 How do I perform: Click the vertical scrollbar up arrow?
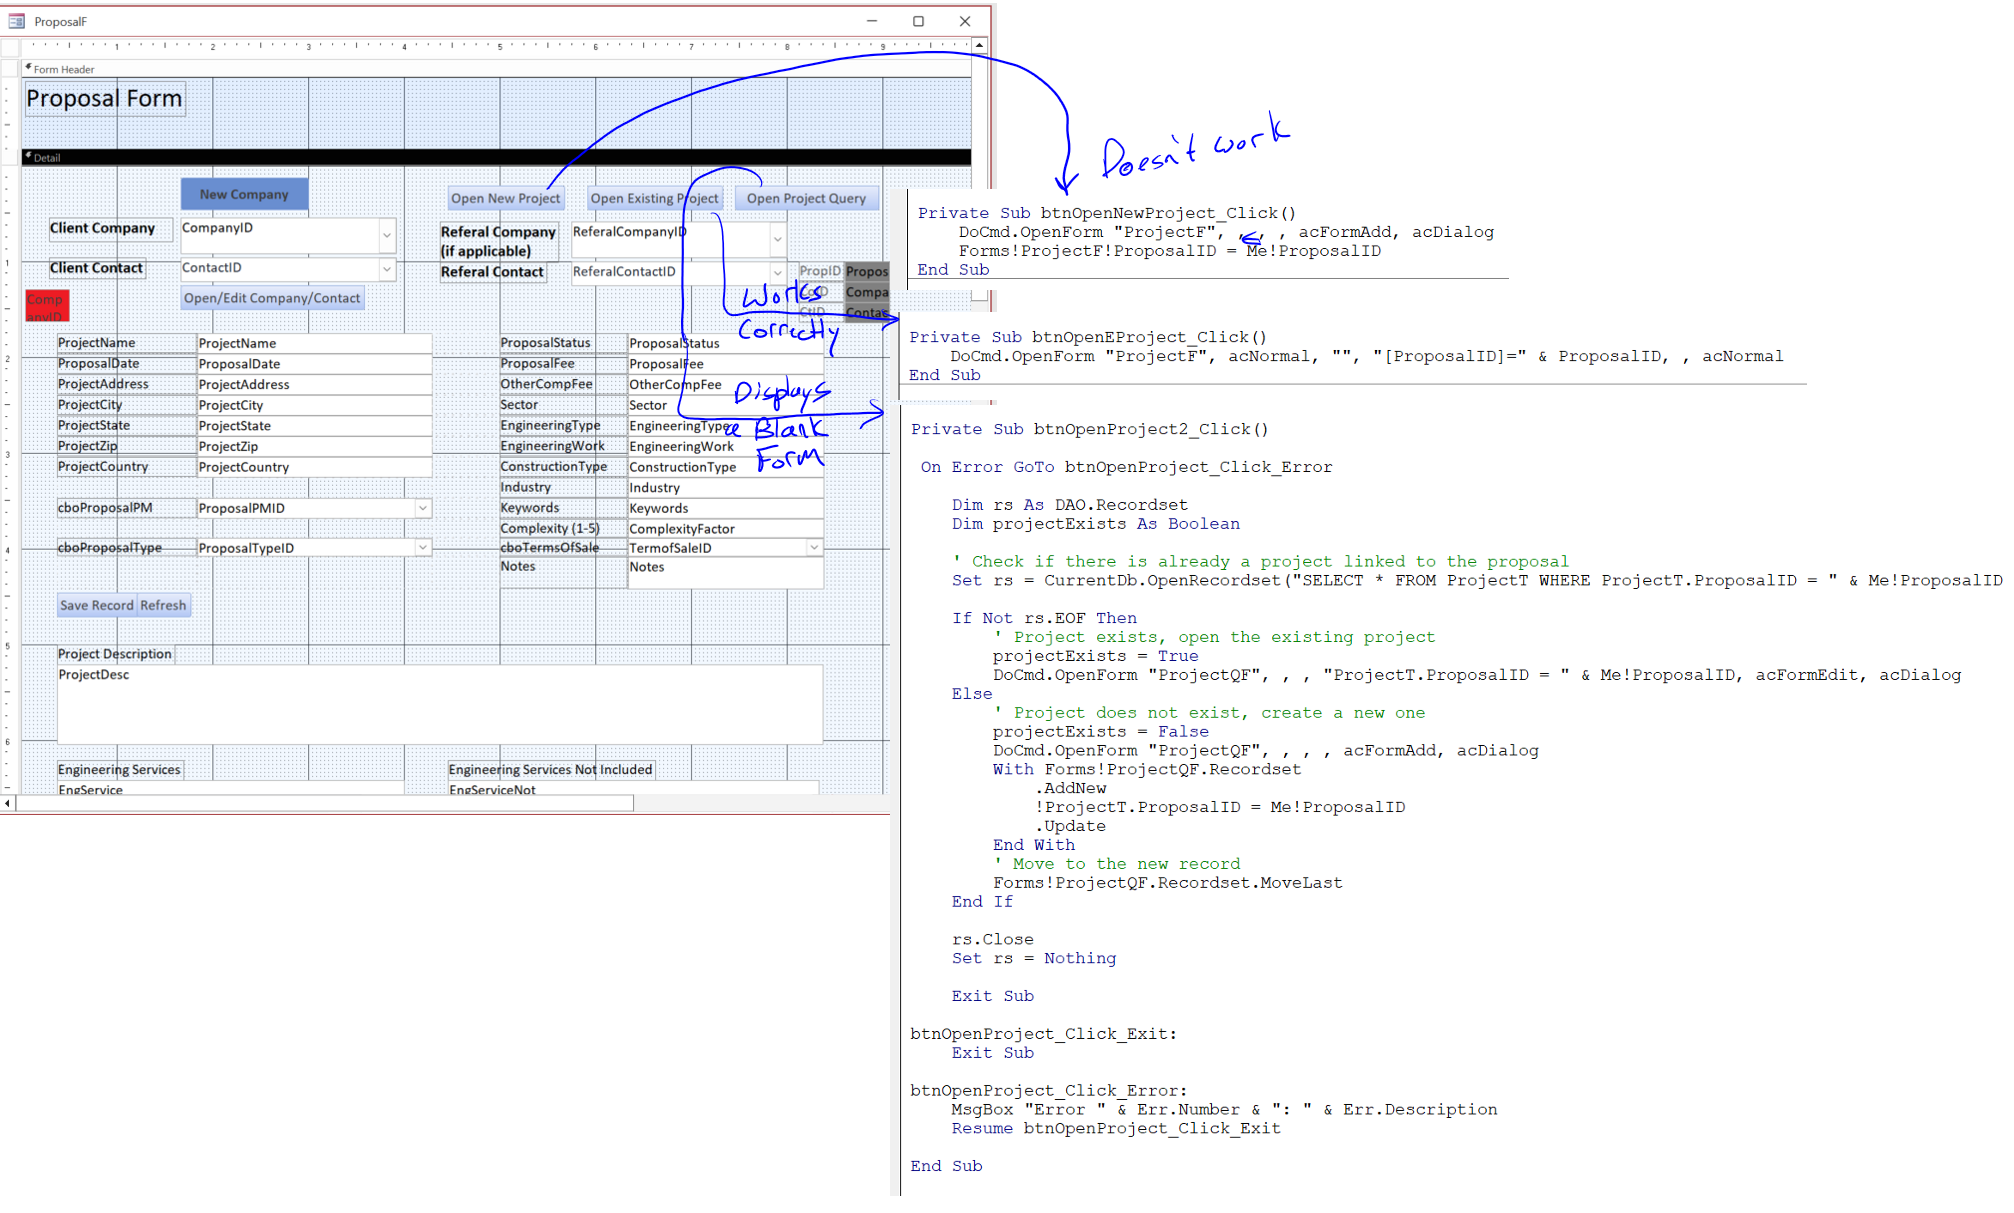980,46
